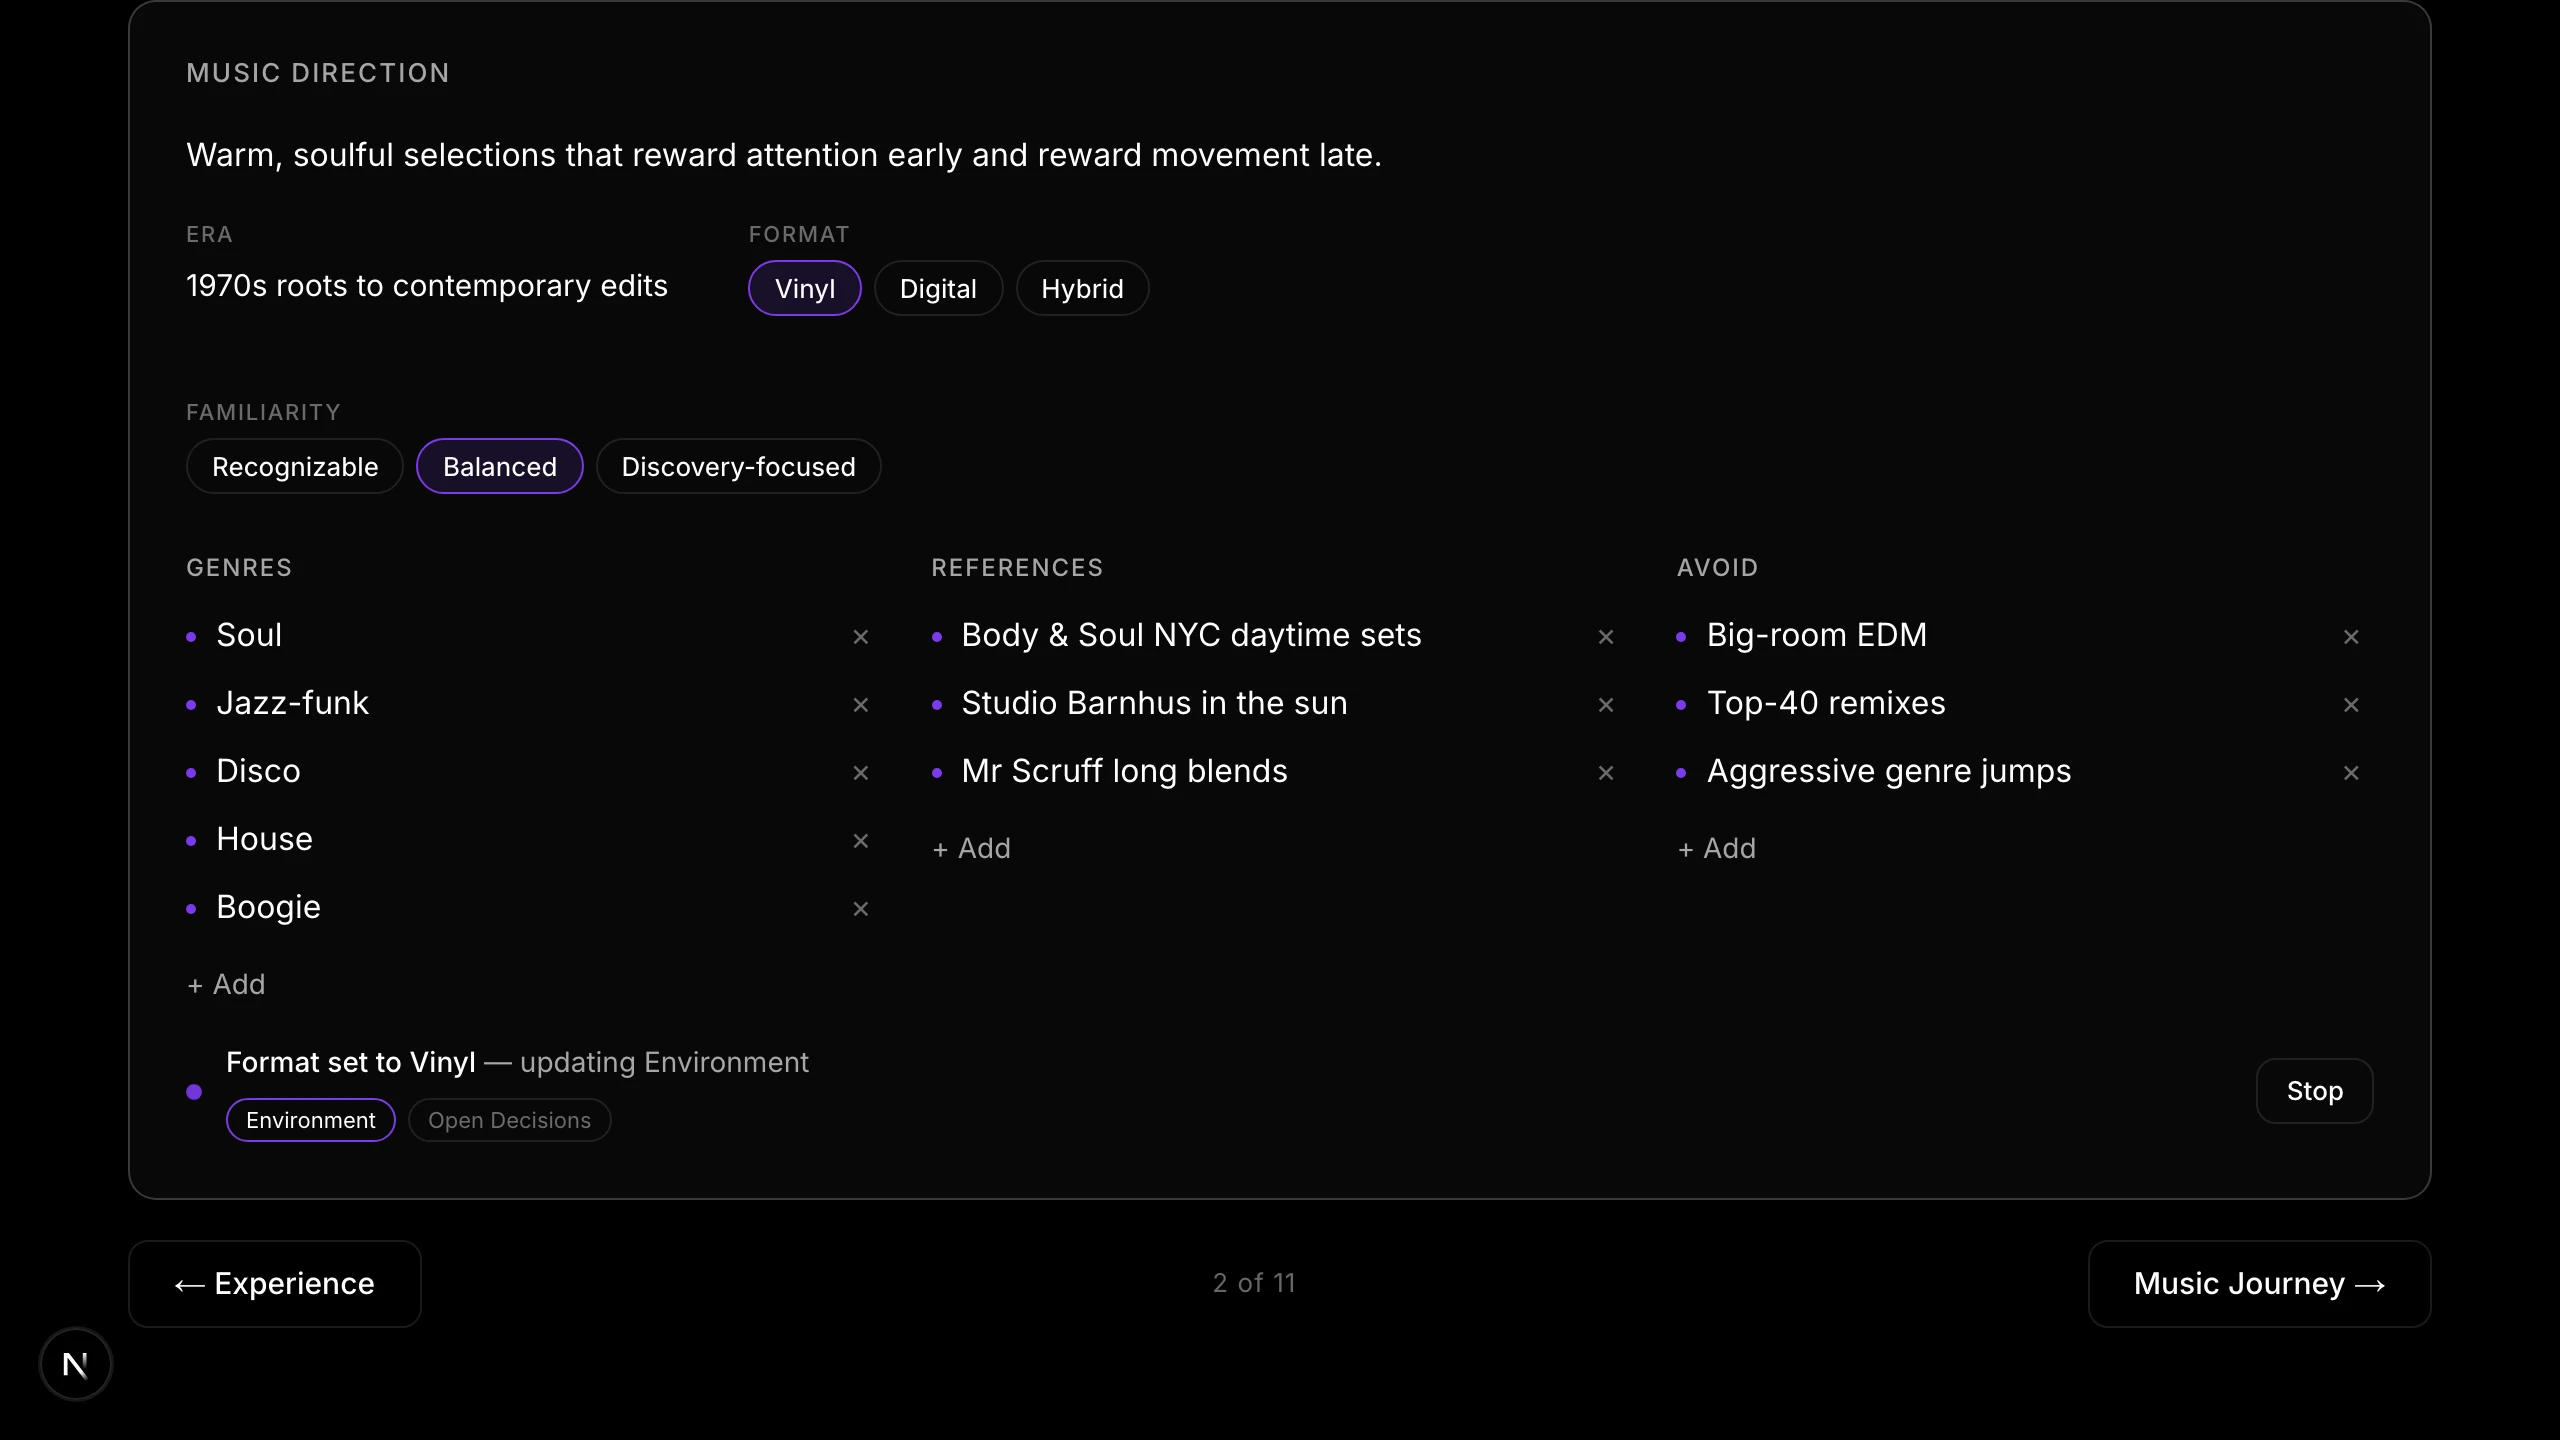Go back to Experience page
Screen dimensions: 2560x1440
tap(275, 1284)
